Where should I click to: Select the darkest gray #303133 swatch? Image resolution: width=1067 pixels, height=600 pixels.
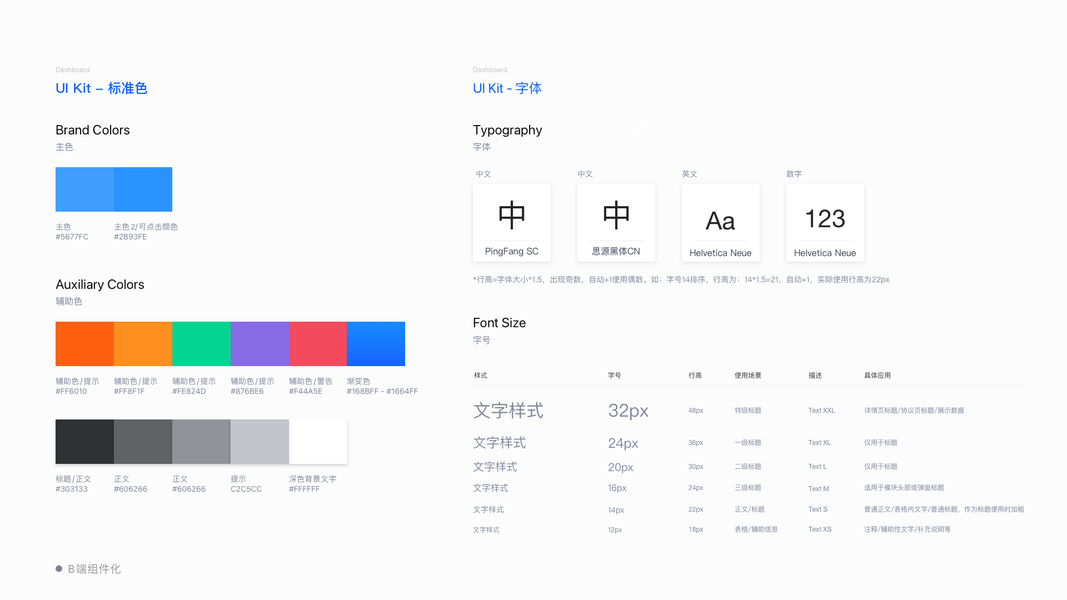coord(84,441)
